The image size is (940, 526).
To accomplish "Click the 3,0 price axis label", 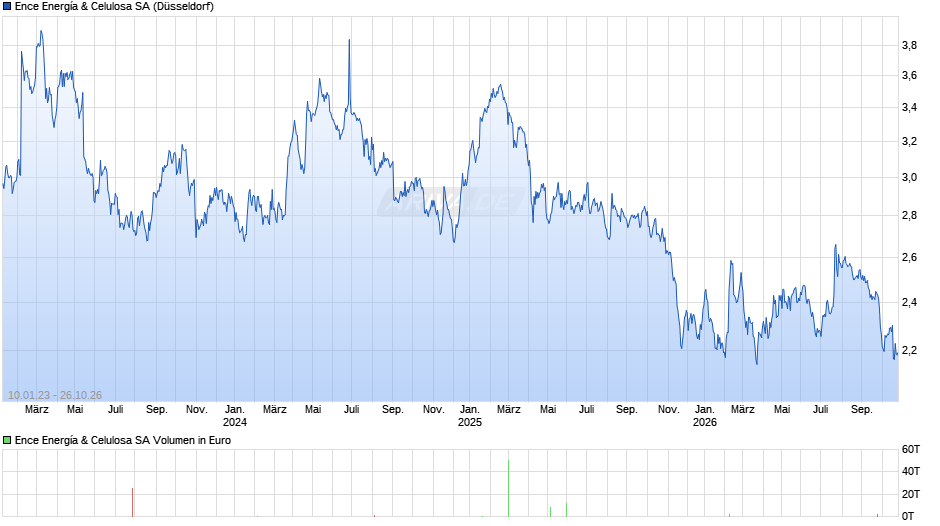I will (909, 178).
